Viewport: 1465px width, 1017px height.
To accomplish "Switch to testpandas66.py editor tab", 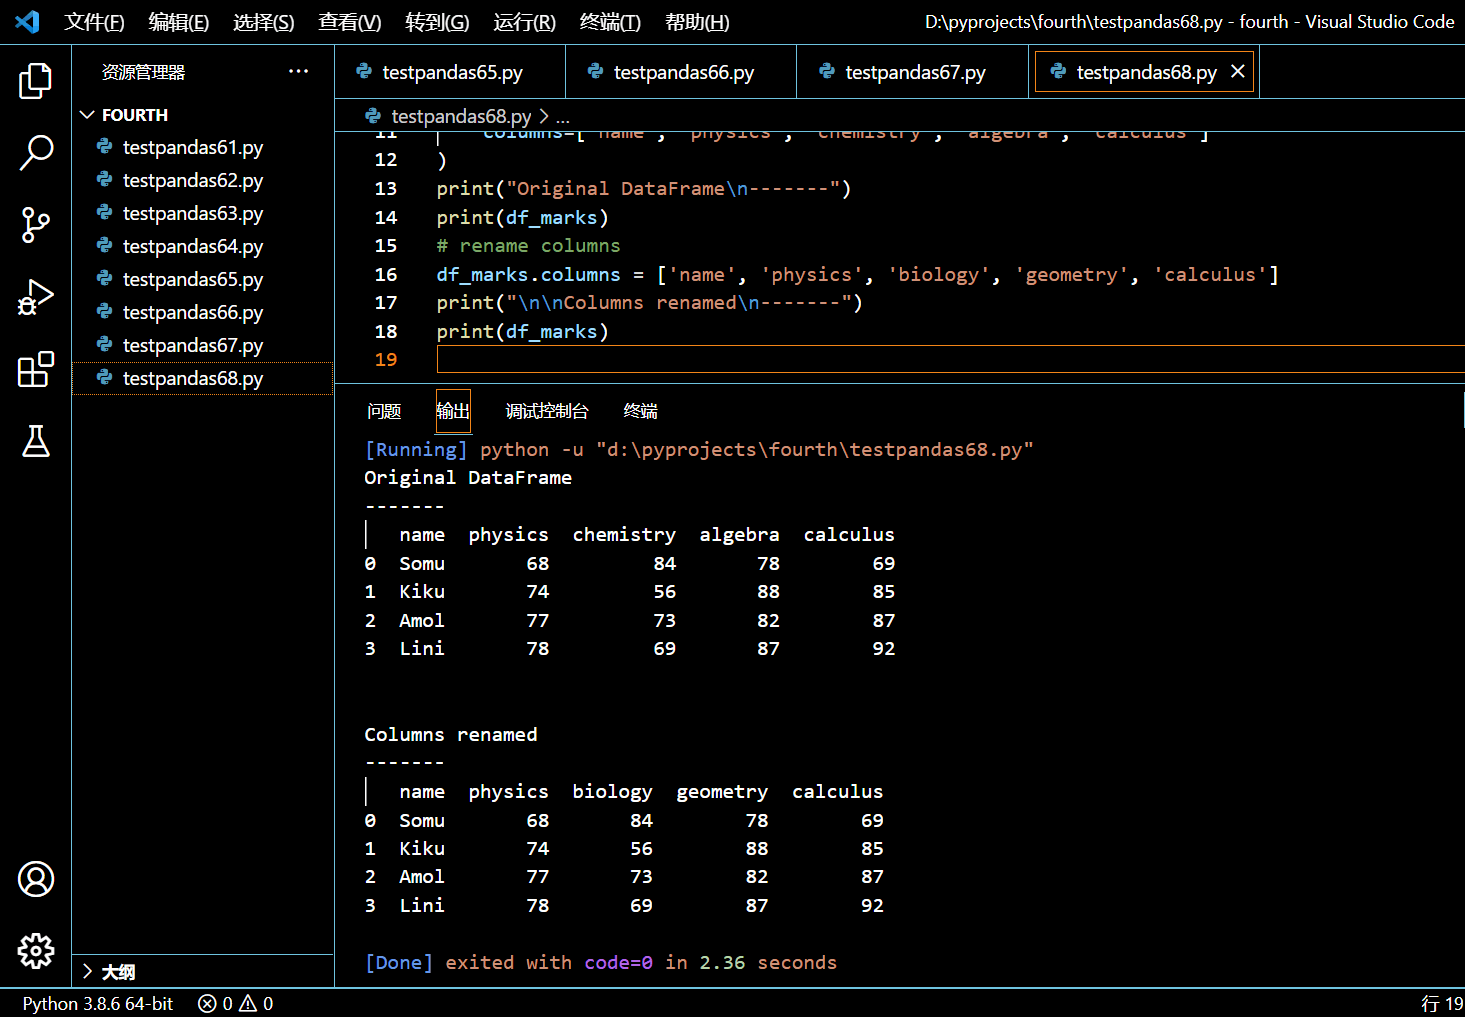I will [x=681, y=72].
